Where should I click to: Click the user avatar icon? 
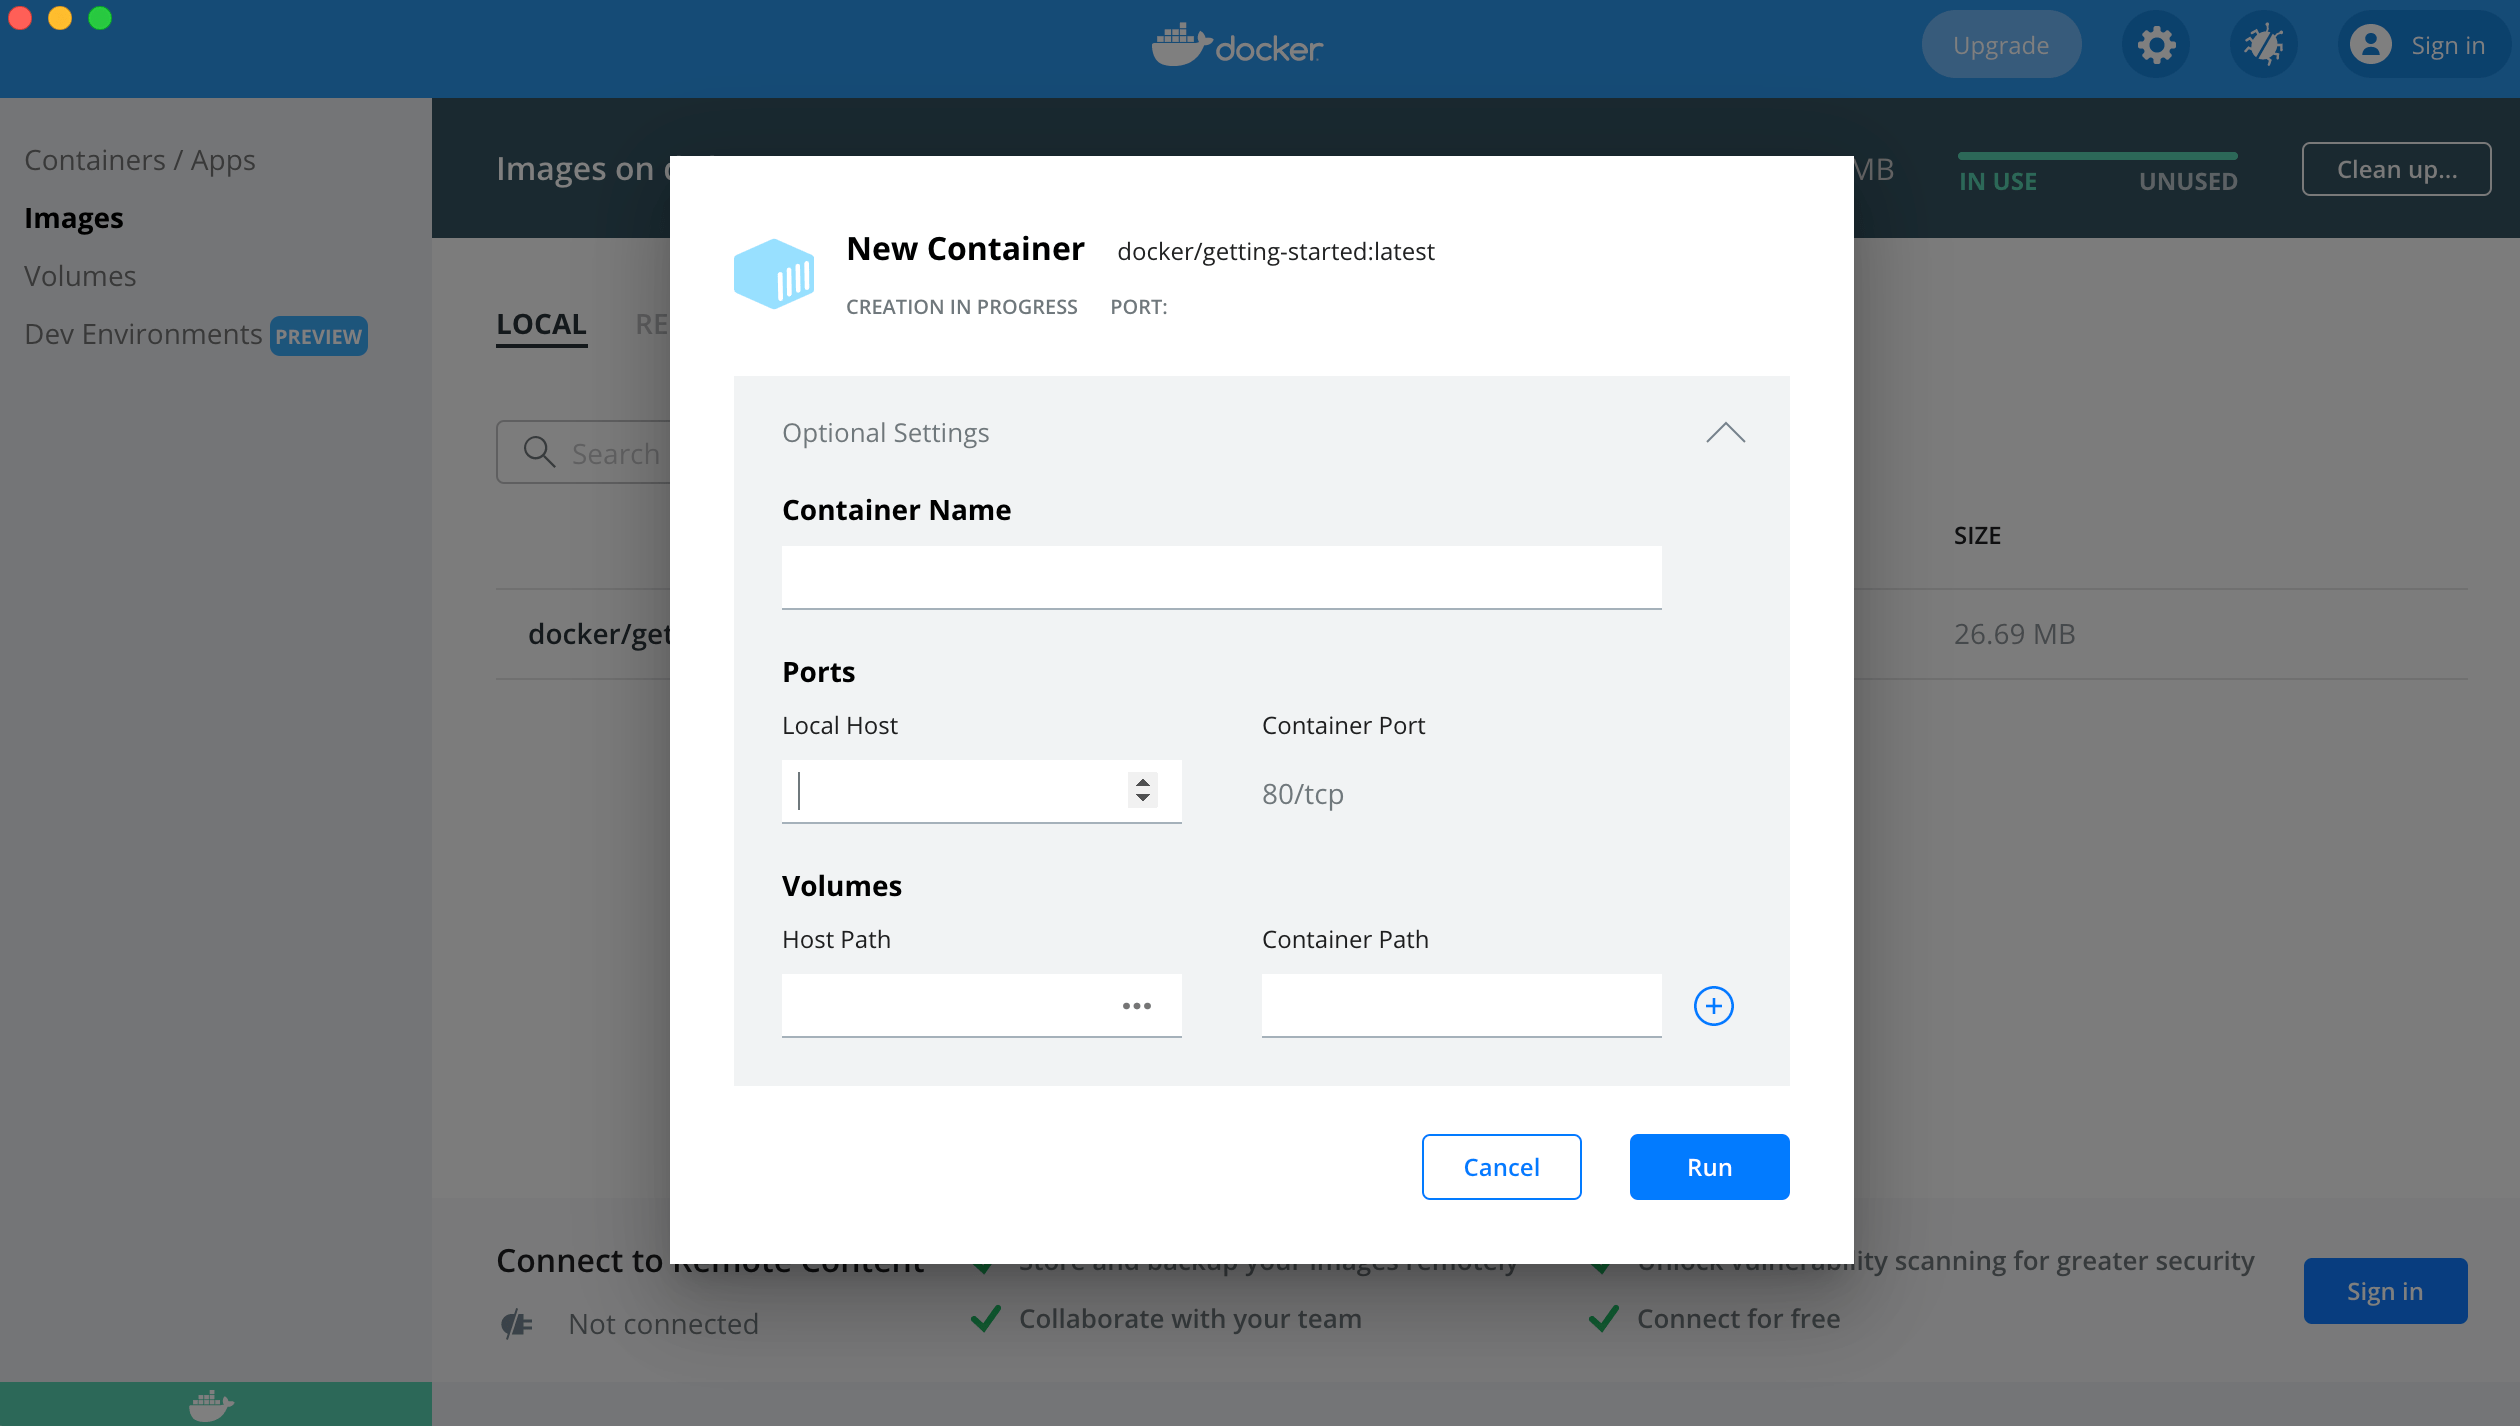(x=2370, y=46)
